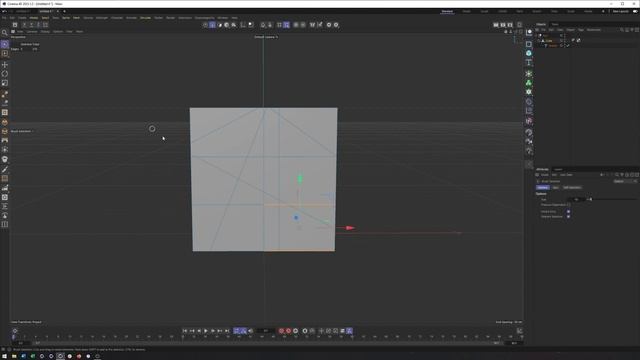Open the Soft Selection tab in Attributes

(x=572, y=188)
